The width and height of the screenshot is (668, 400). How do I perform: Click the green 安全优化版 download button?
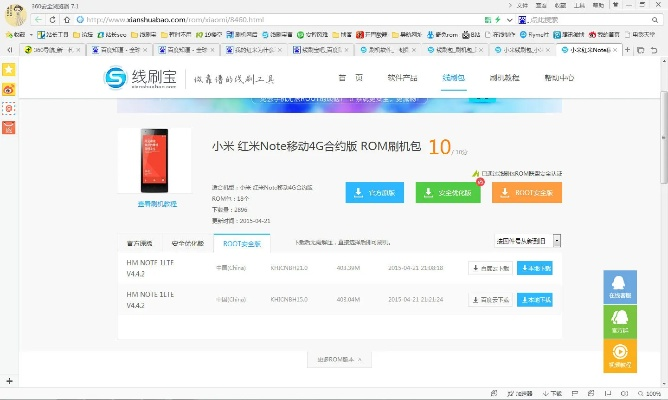coord(448,193)
